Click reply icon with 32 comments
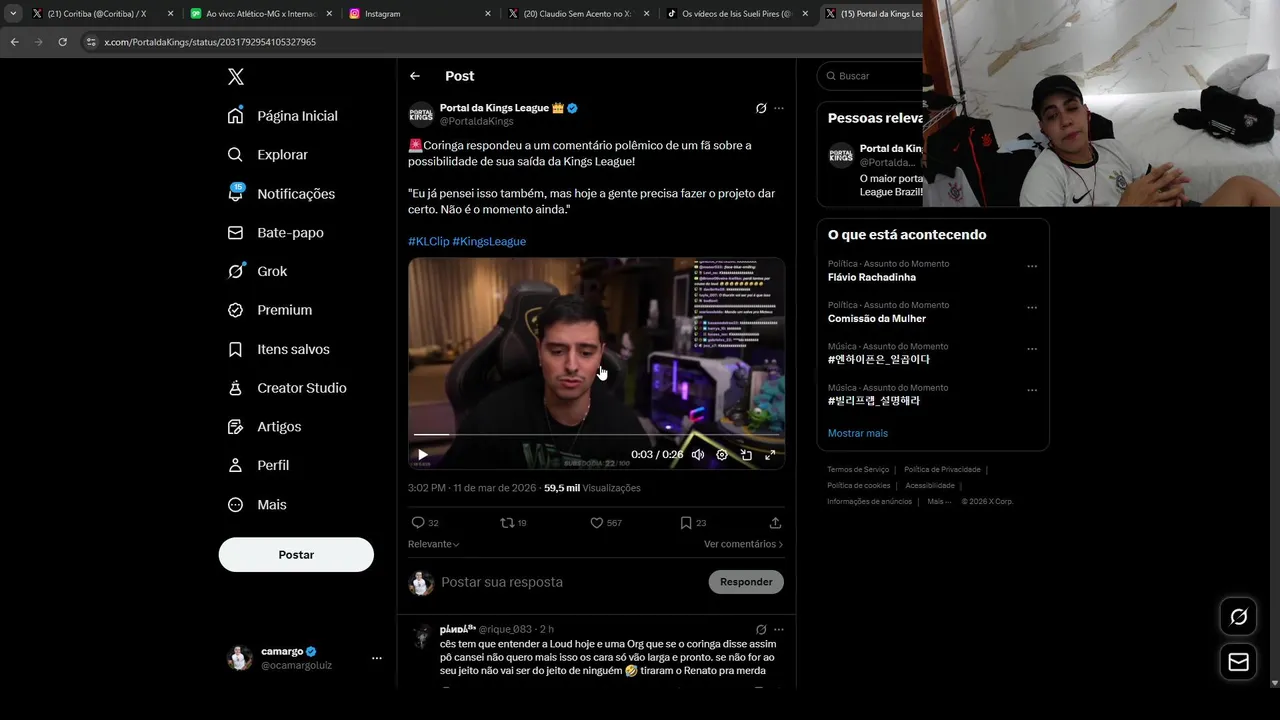The image size is (1280, 720). 425,523
